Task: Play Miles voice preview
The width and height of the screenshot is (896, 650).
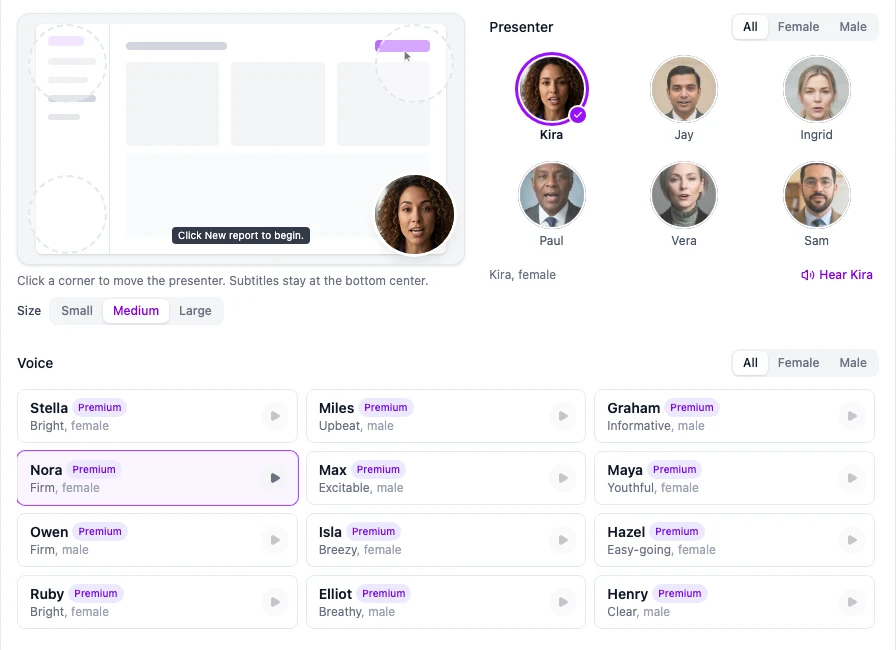Action: [x=563, y=416]
